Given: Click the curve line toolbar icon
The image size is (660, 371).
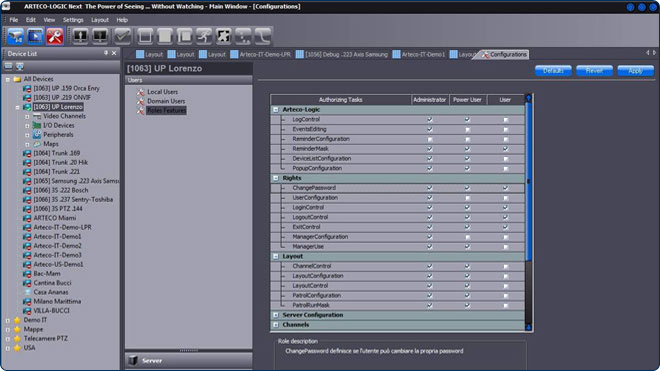Looking at the screenshot, I should click(263, 36).
